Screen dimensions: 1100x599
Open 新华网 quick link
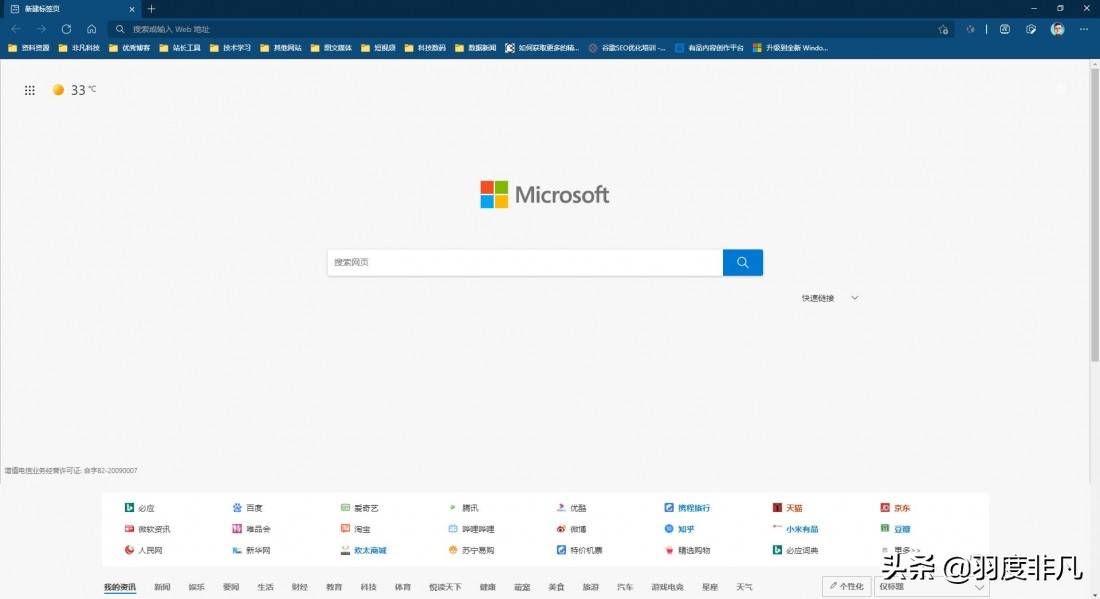251,550
